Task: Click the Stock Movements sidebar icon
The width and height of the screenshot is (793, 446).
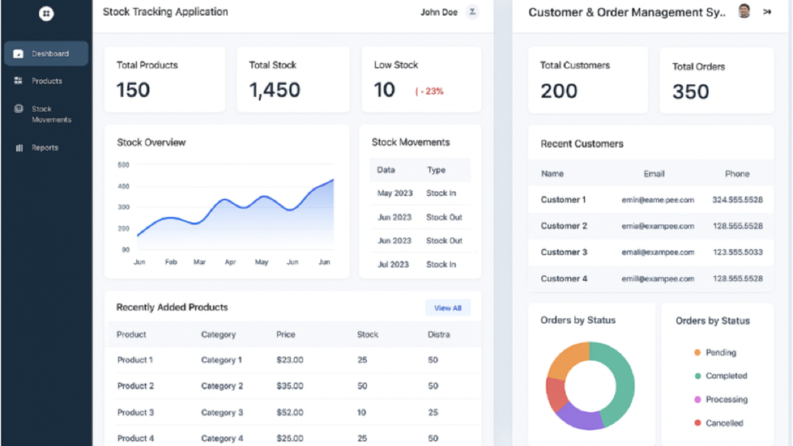Action: (19, 108)
